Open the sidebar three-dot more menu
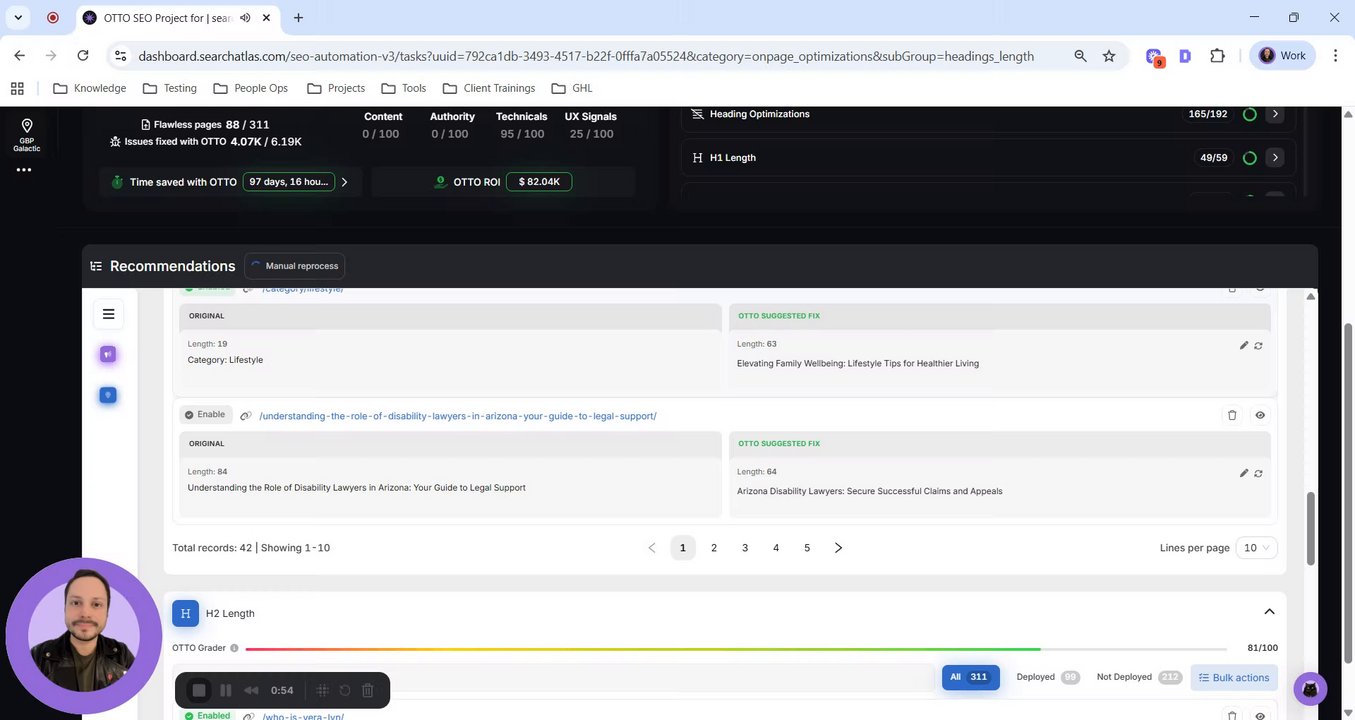 [x=24, y=170]
